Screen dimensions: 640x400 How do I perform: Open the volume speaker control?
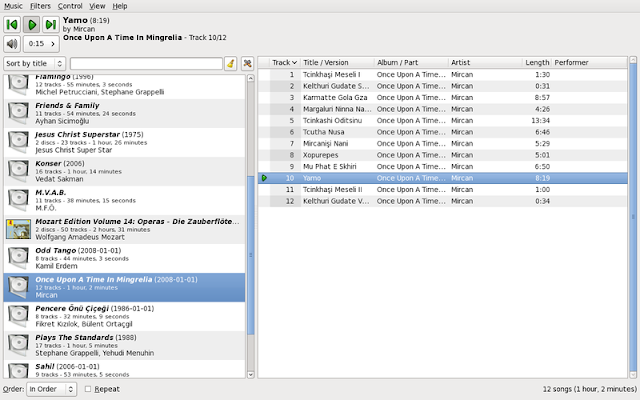click(12, 44)
